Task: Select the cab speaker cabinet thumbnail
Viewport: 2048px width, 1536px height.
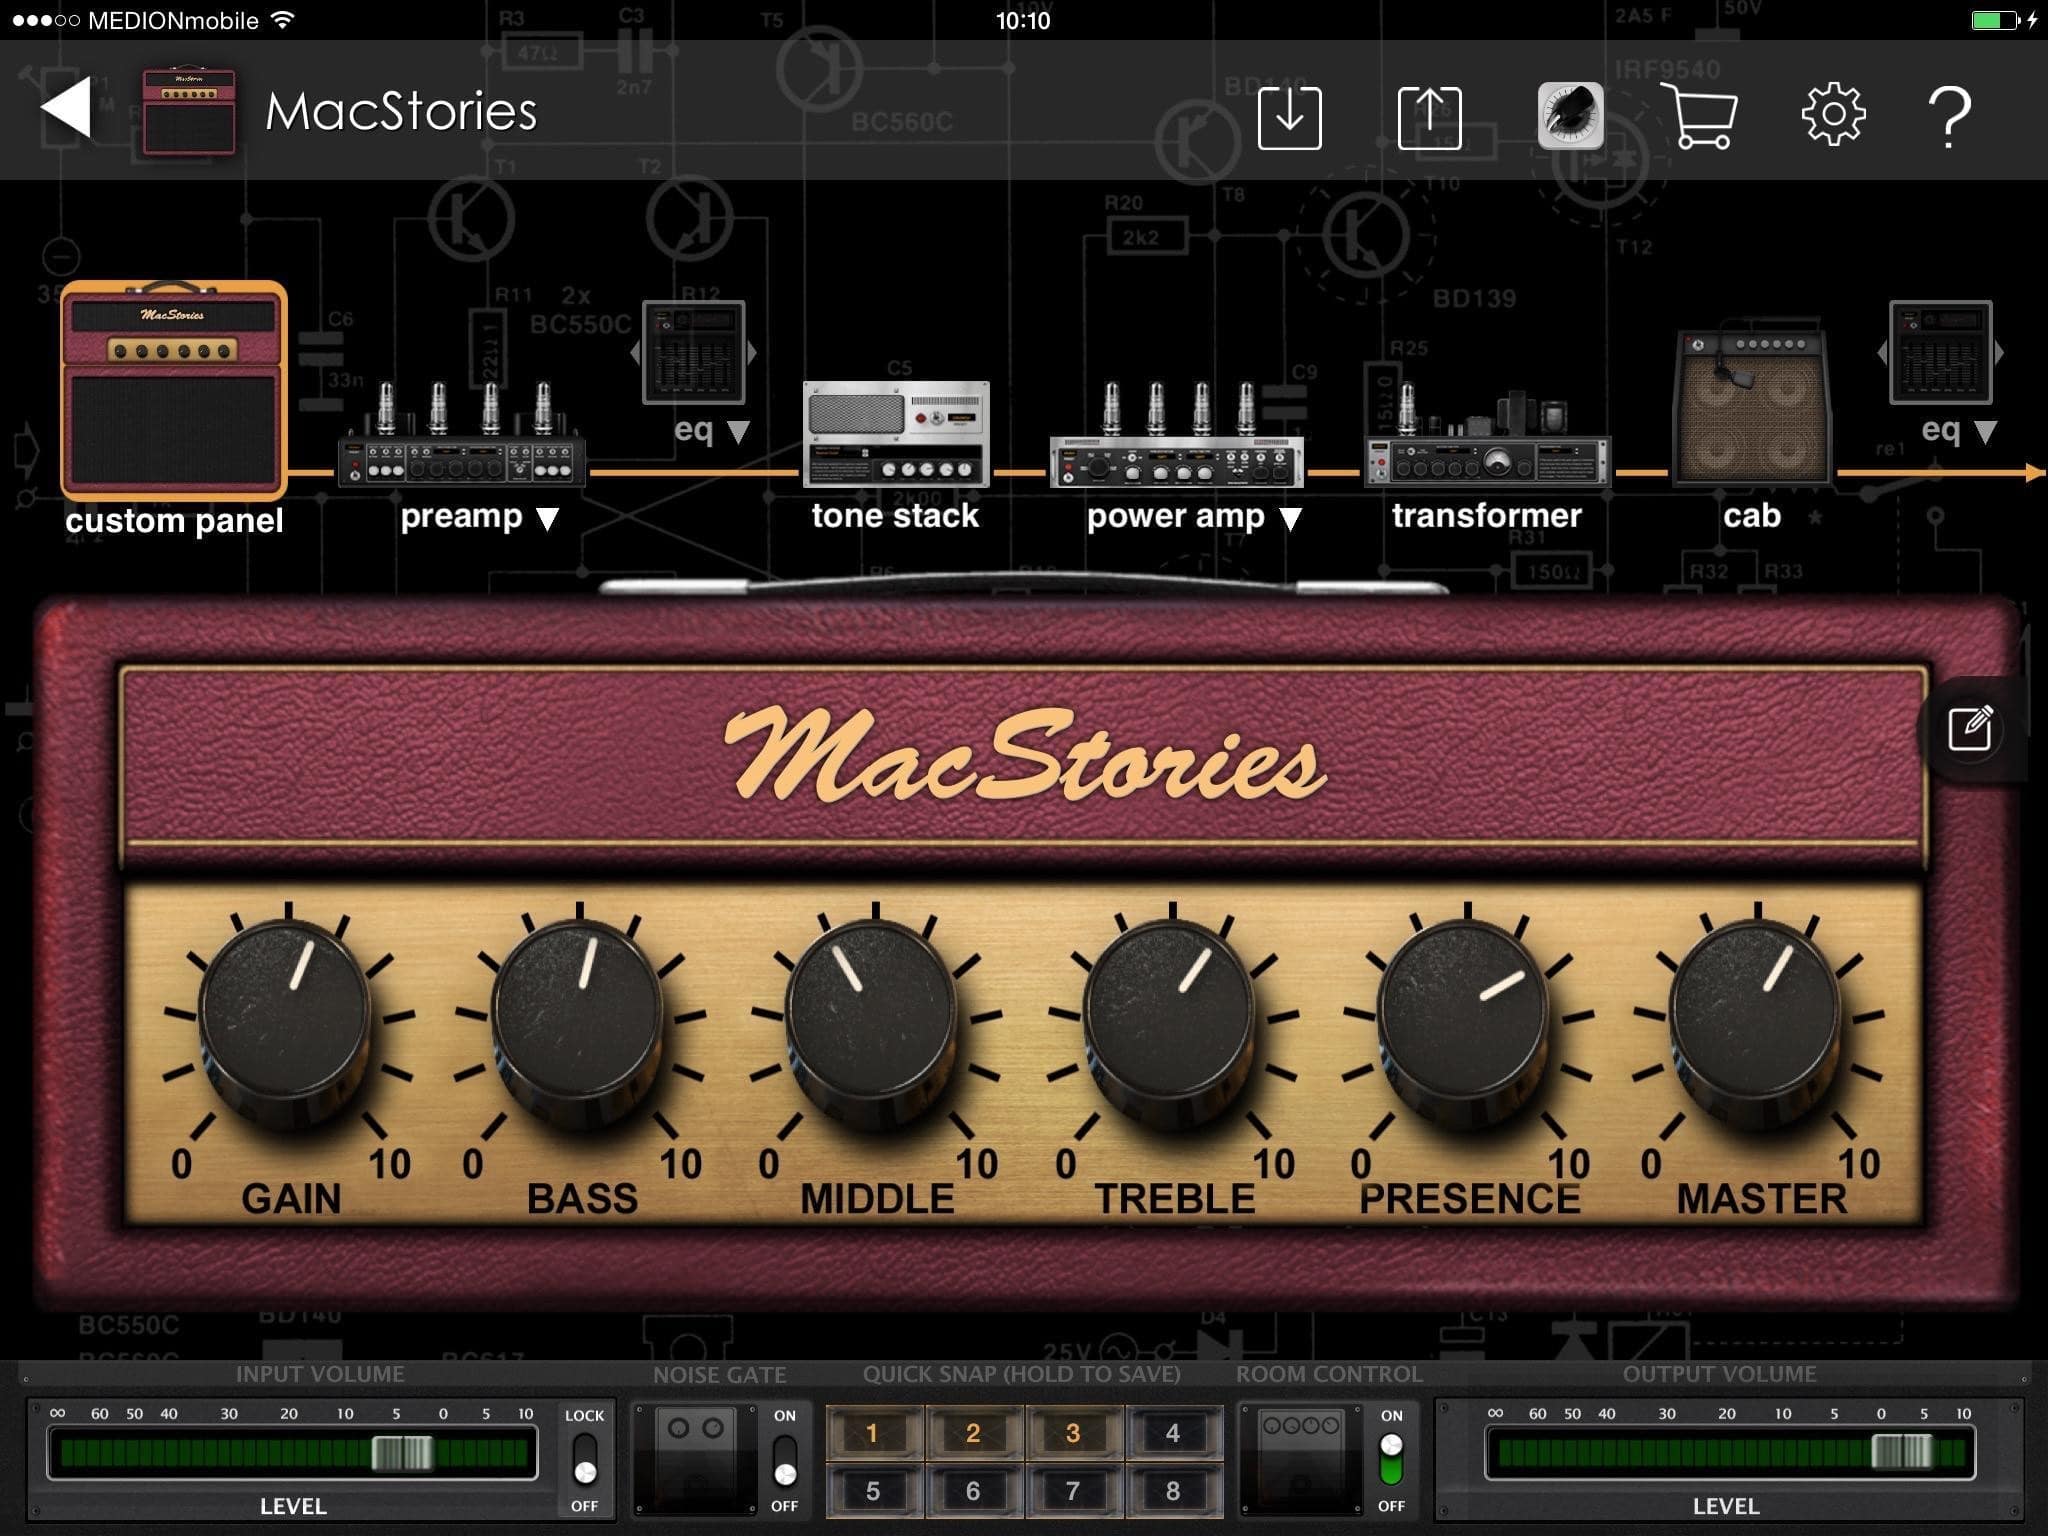Action: coord(1752,410)
